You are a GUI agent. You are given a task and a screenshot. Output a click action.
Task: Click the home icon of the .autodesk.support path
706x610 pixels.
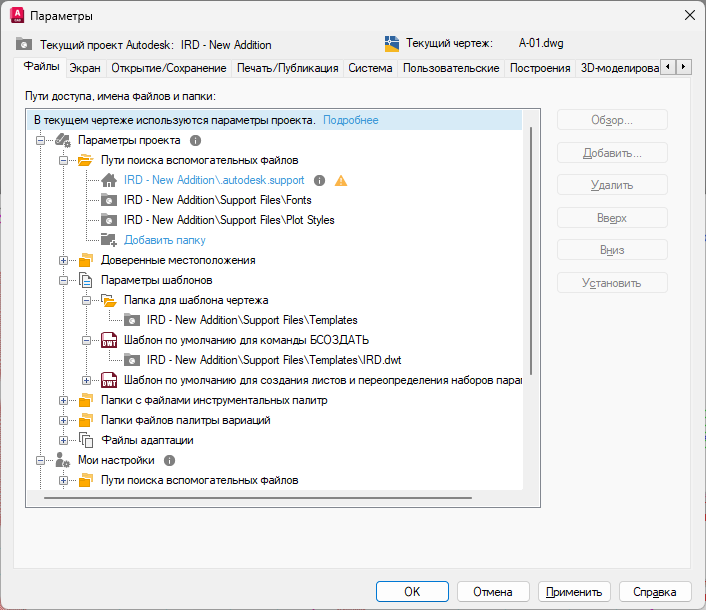(x=109, y=180)
